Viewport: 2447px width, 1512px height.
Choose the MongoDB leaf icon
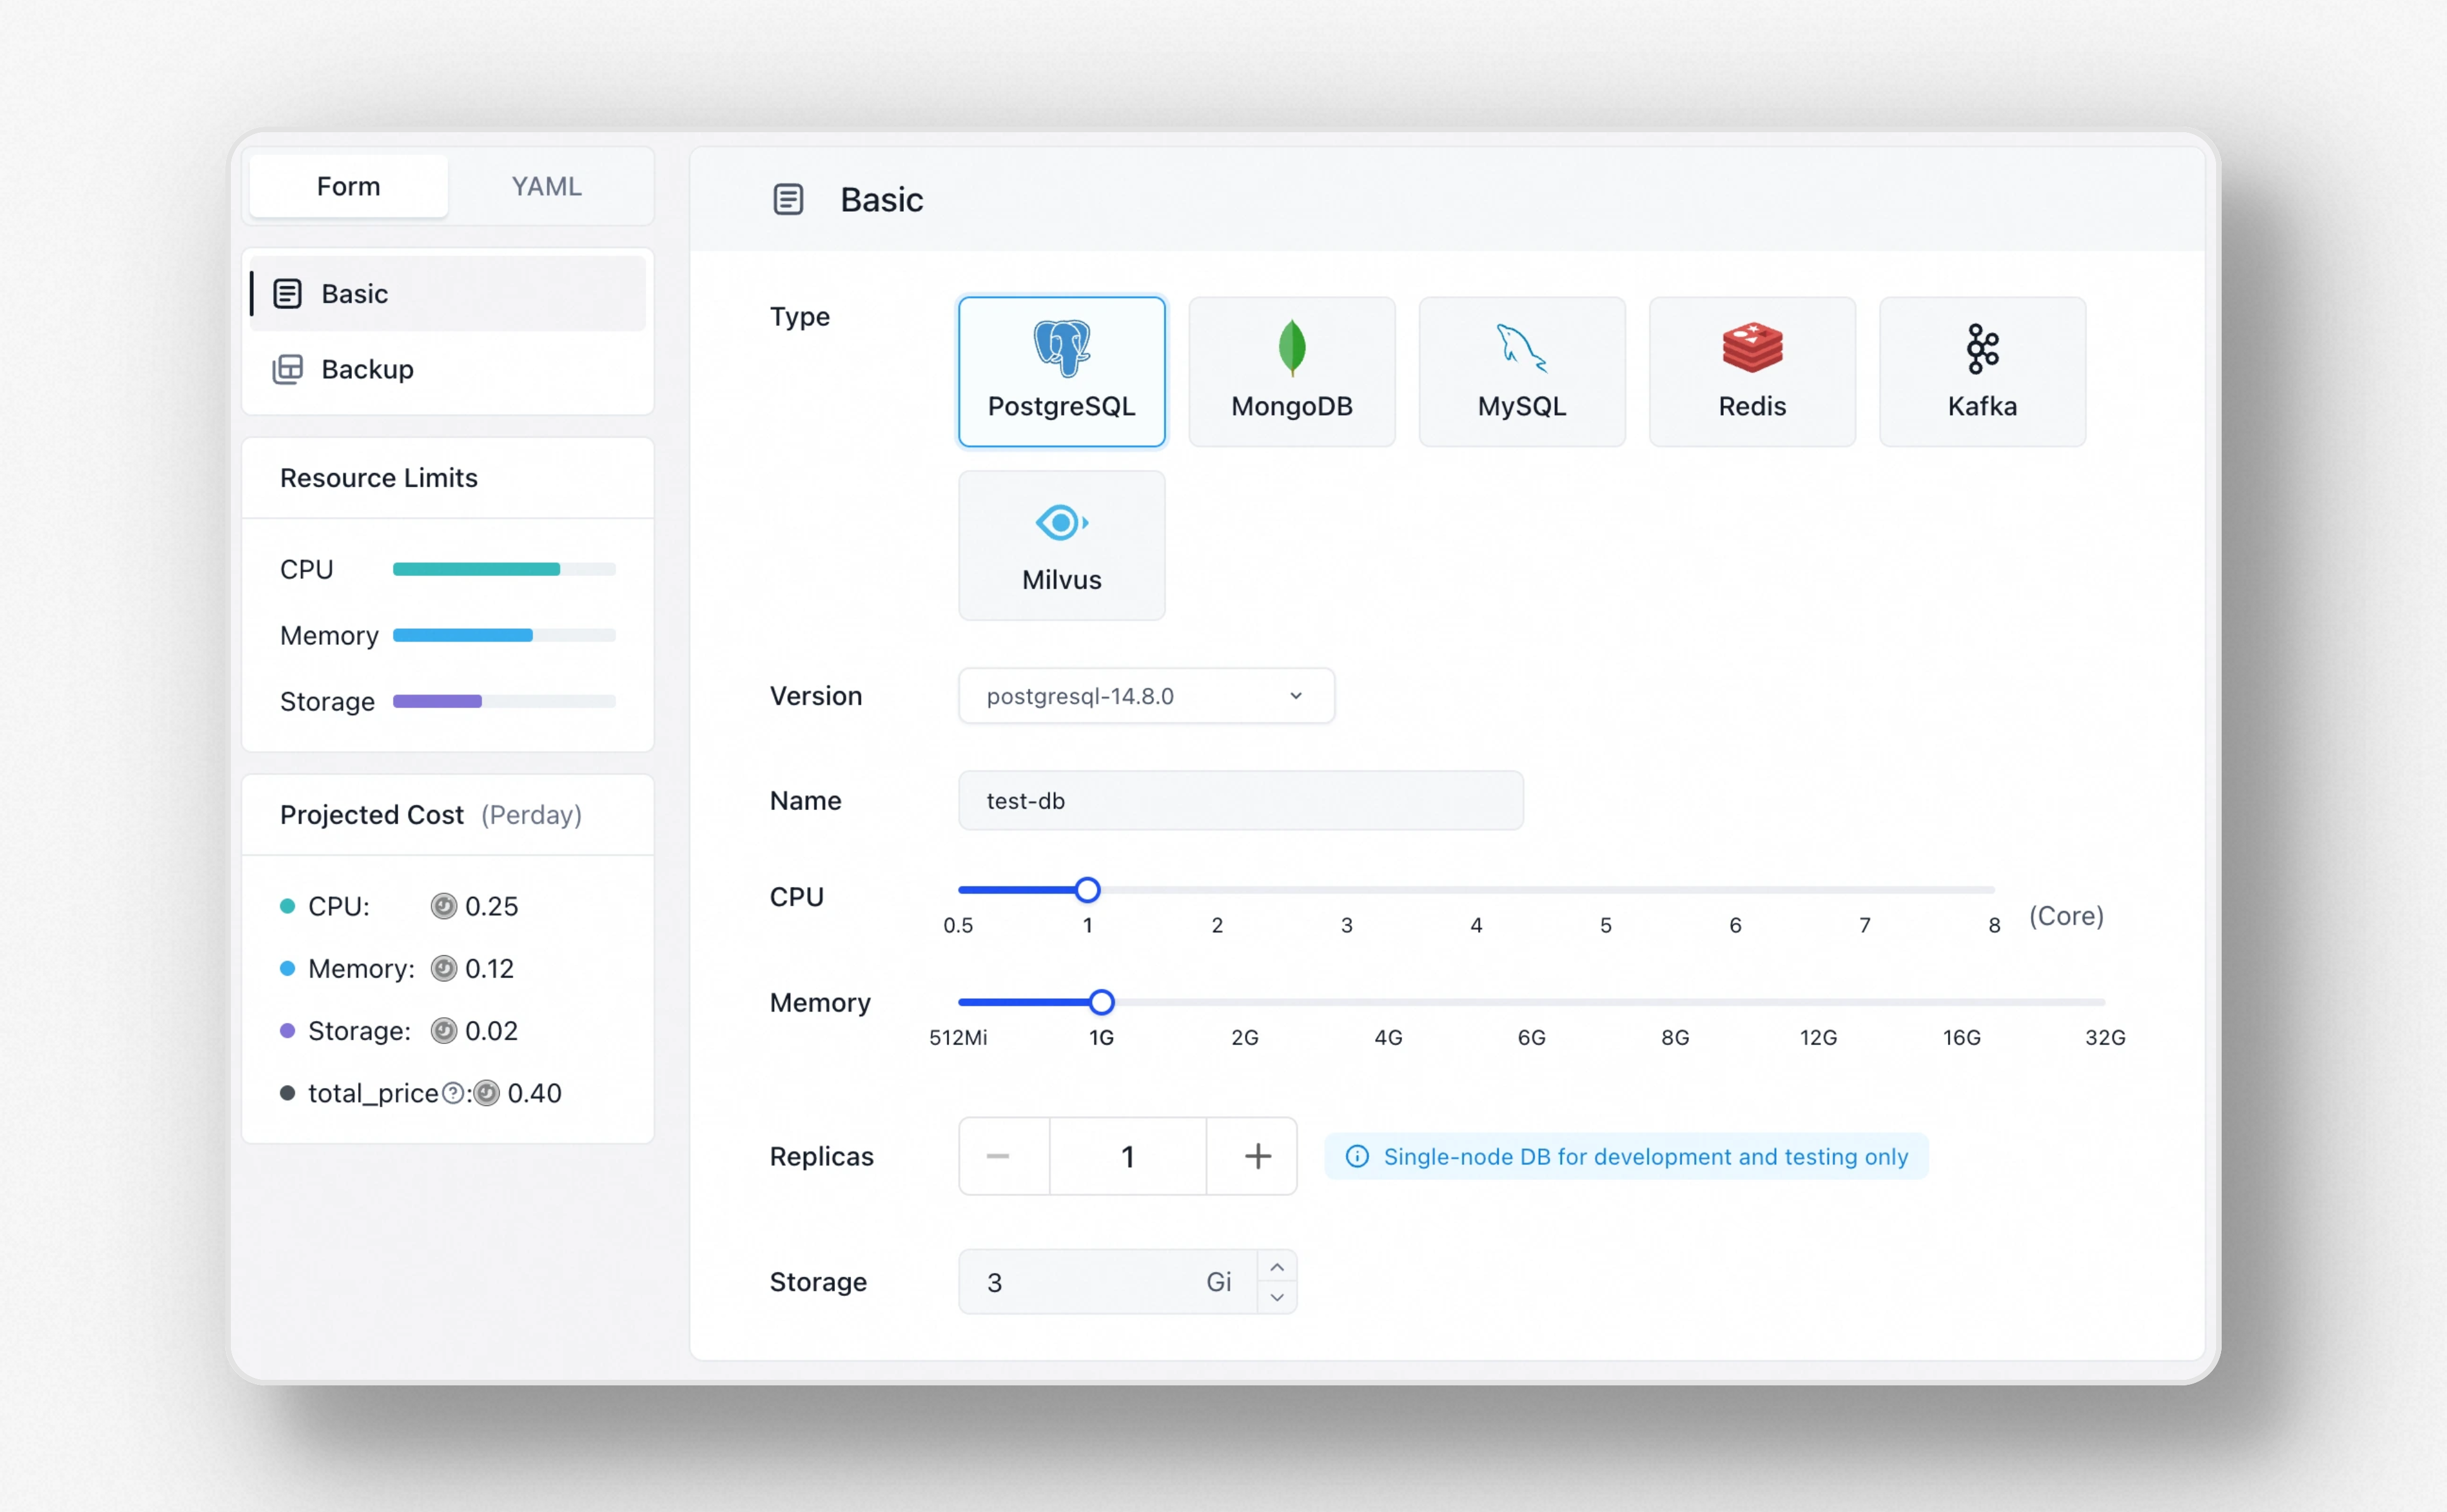tap(1291, 348)
